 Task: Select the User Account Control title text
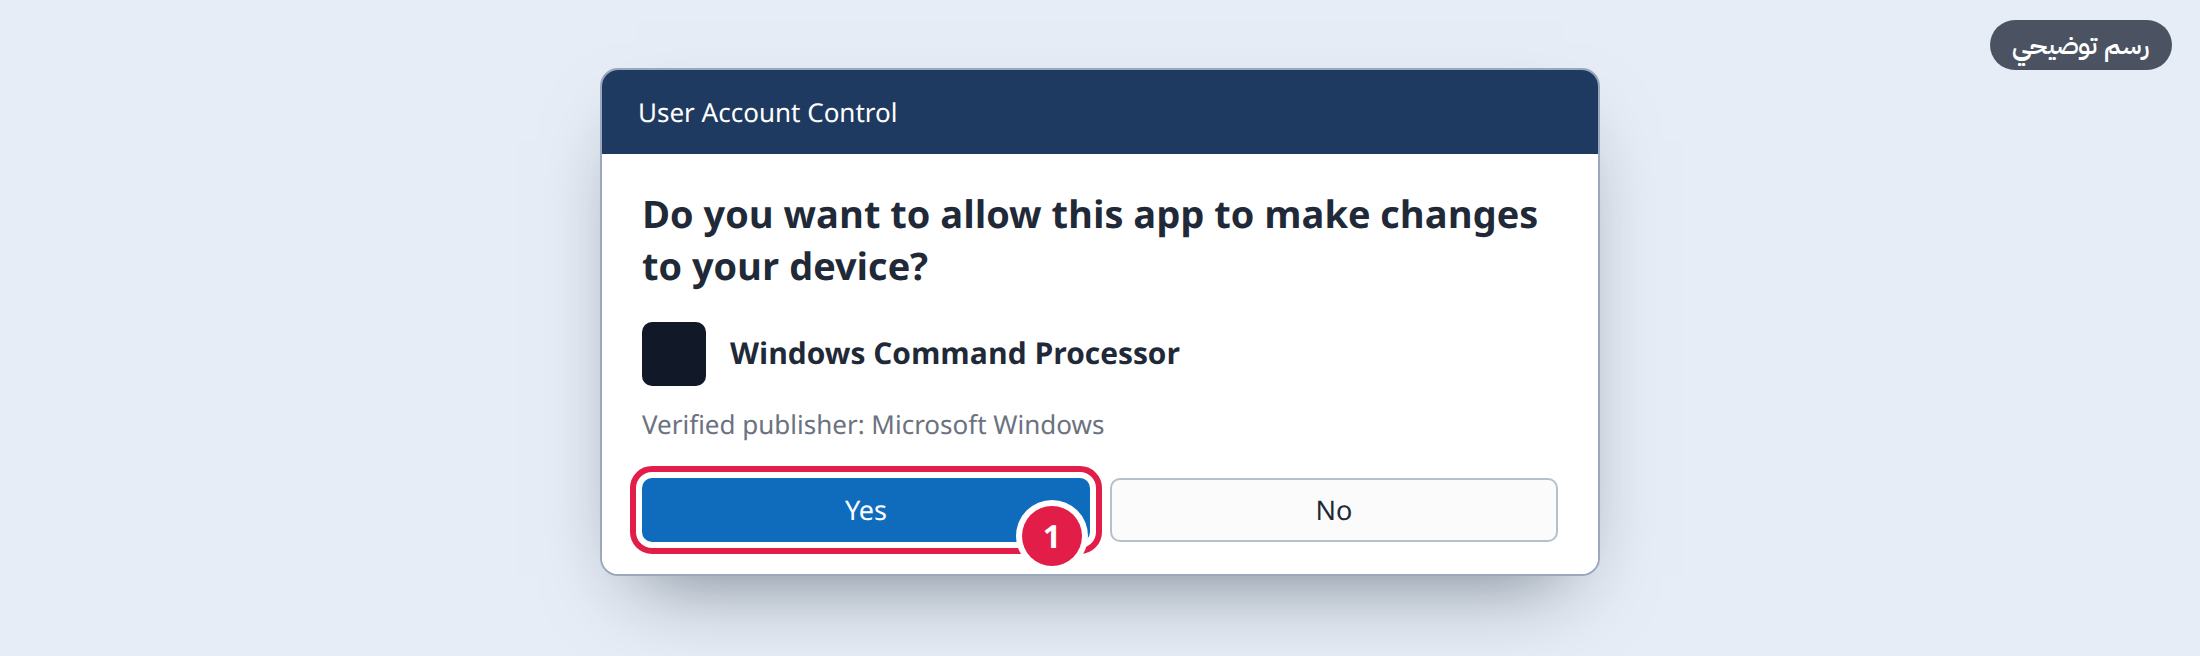[768, 113]
